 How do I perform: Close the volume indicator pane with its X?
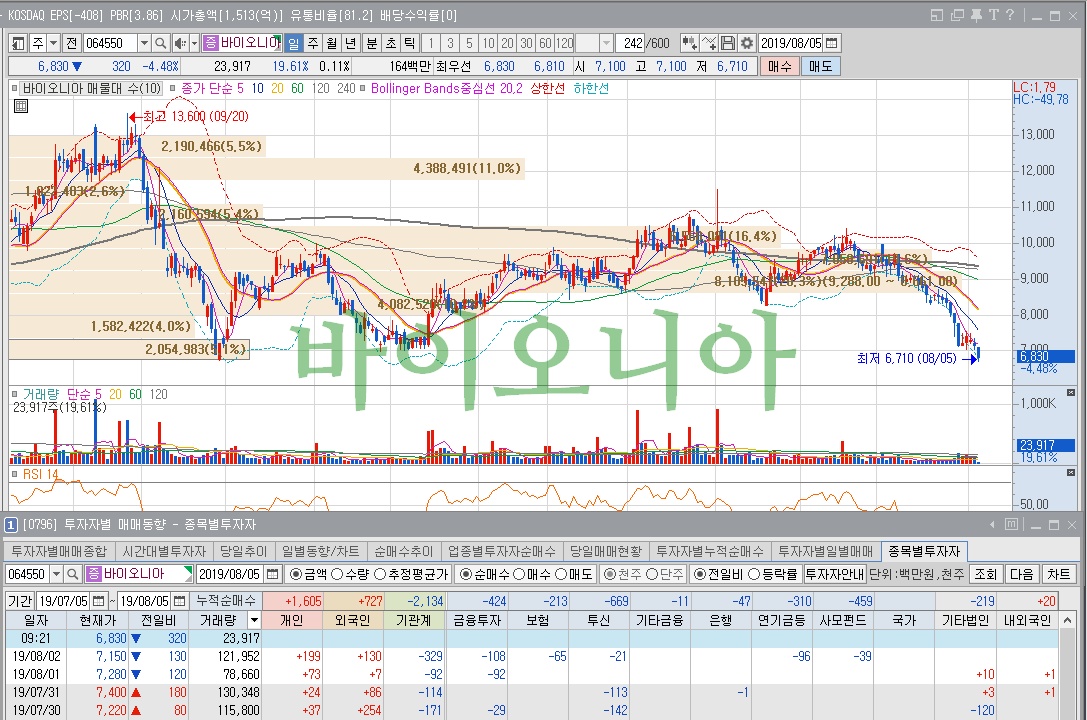(x=1071, y=392)
